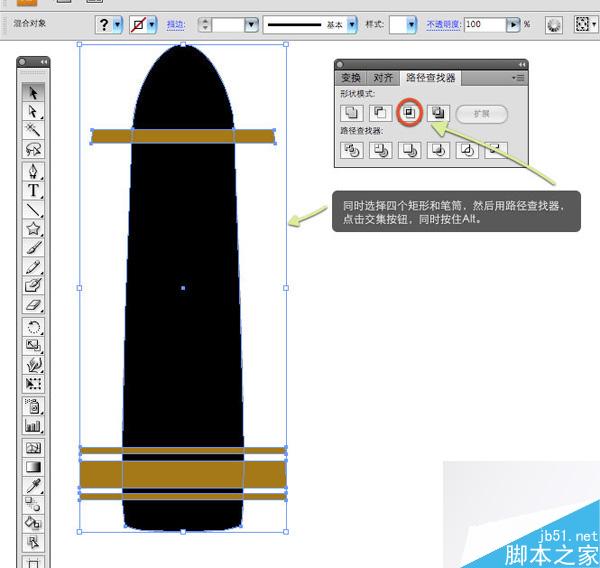Select the Symbol Sprayer tool
The height and width of the screenshot is (568, 600).
[33, 406]
